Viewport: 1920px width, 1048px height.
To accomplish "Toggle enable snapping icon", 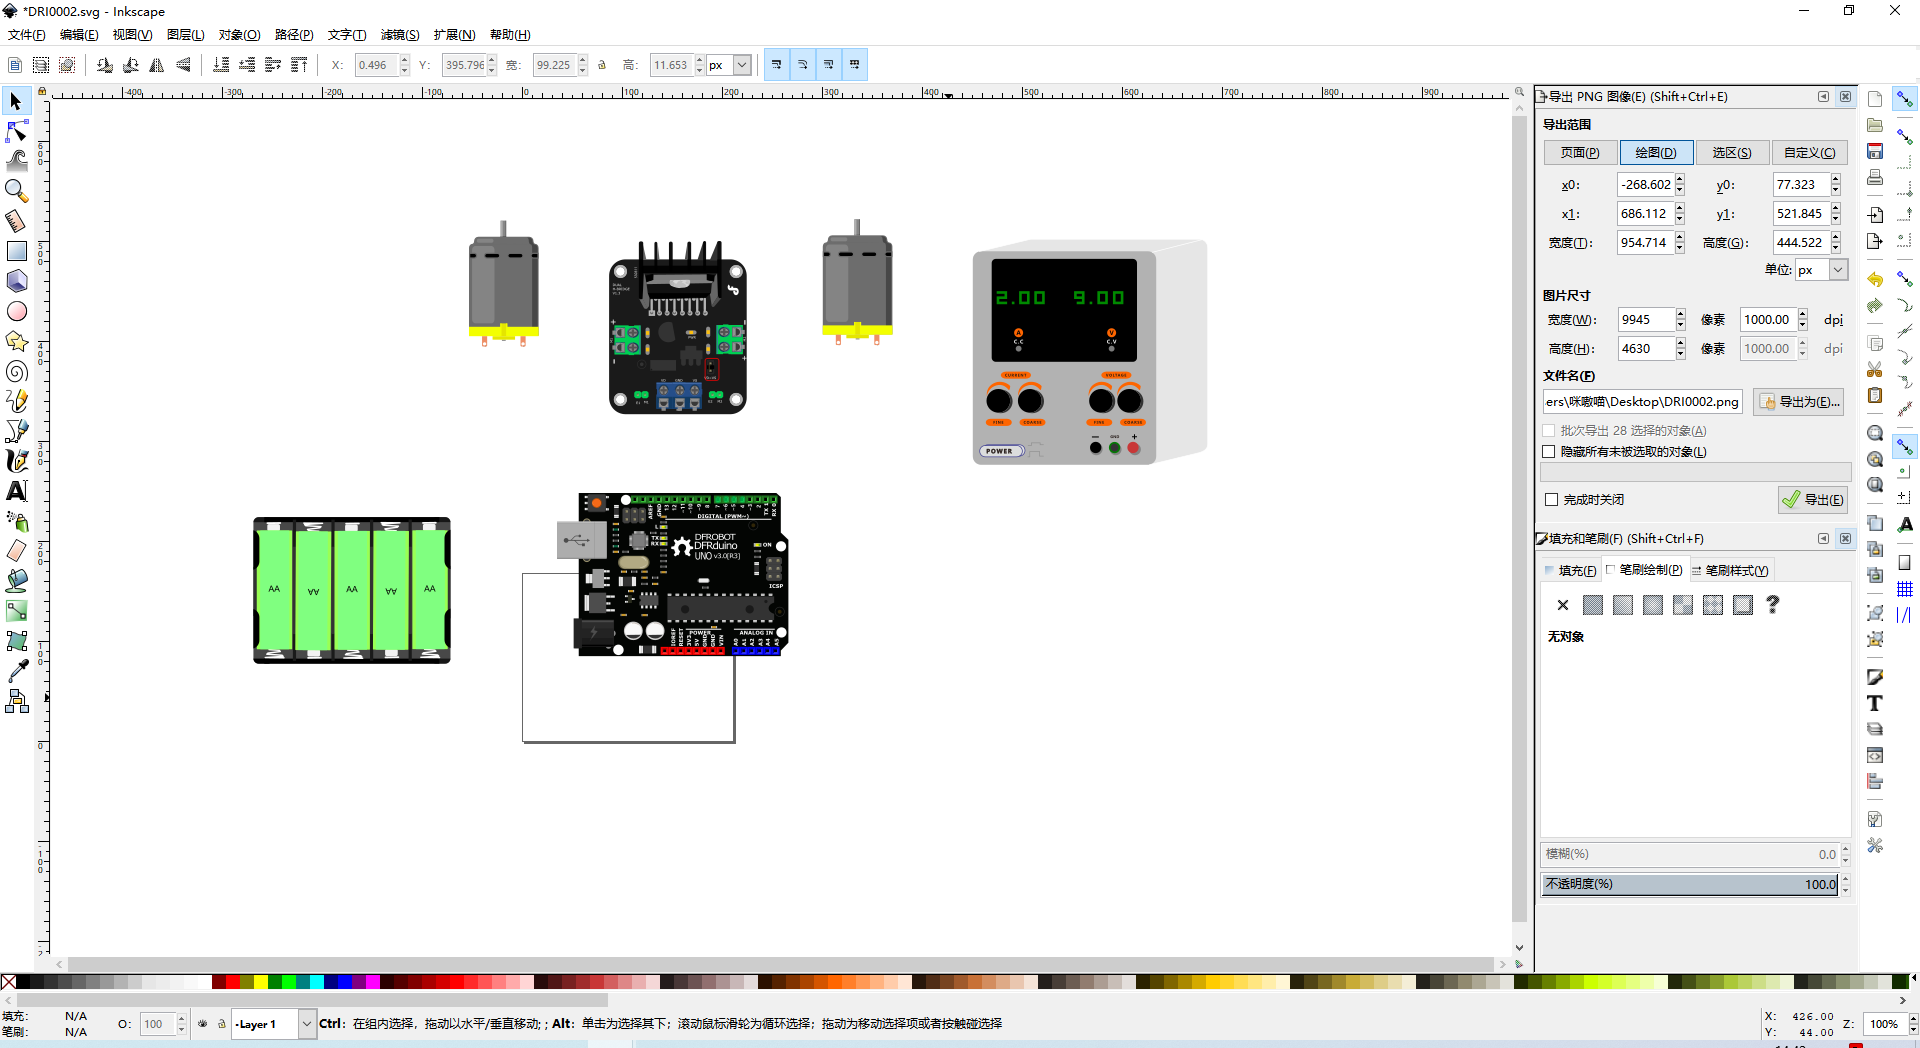I will 1905,99.
